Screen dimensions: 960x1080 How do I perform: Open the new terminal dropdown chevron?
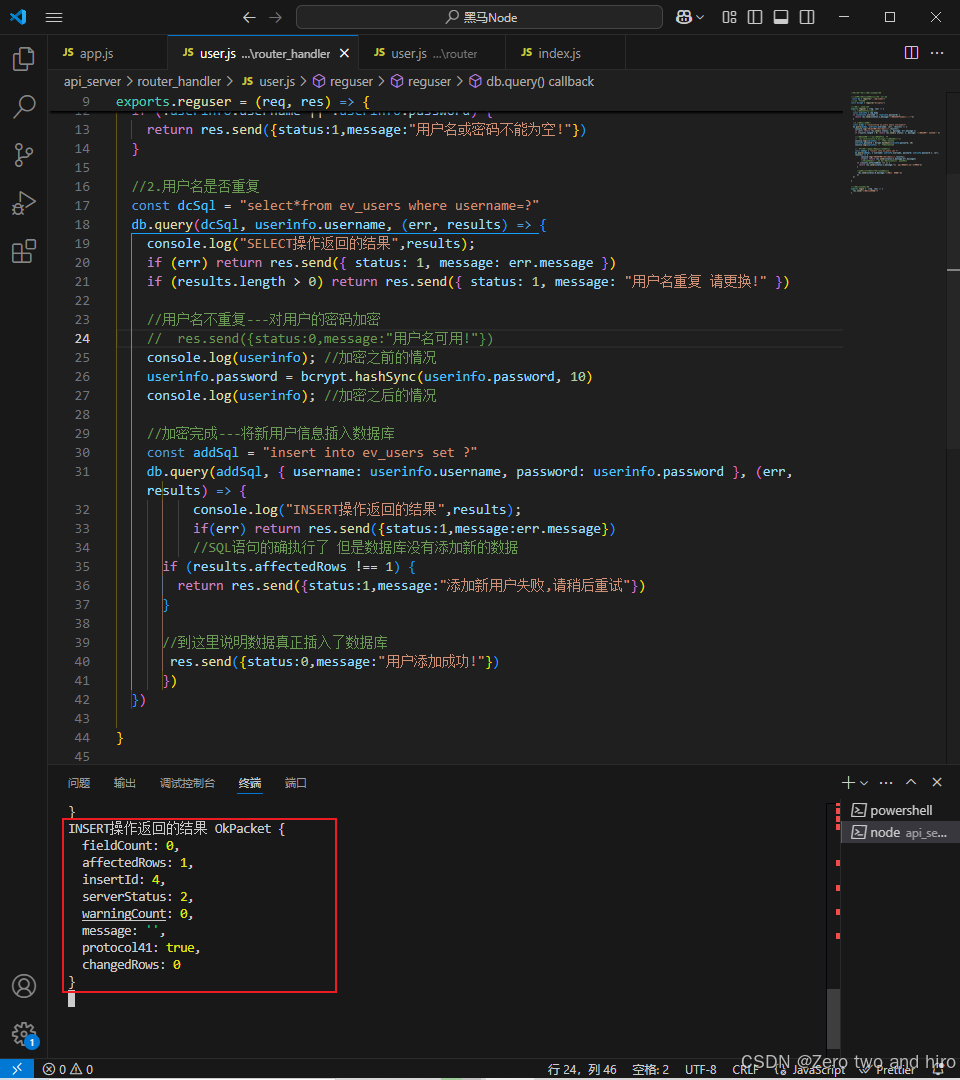click(863, 782)
